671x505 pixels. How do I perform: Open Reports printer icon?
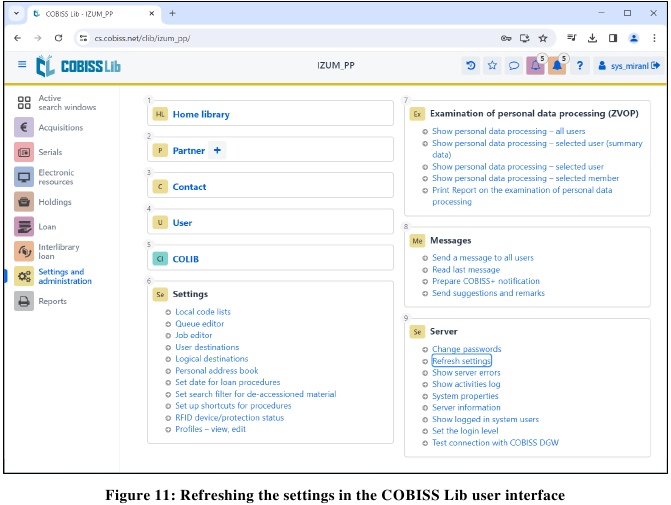pos(24,301)
